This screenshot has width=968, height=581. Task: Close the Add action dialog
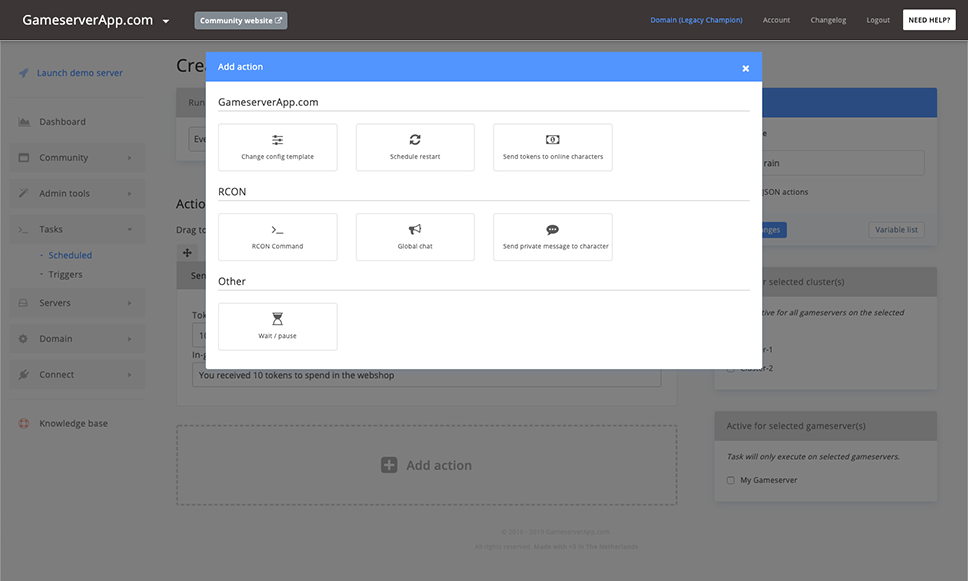(x=745, y=69)
